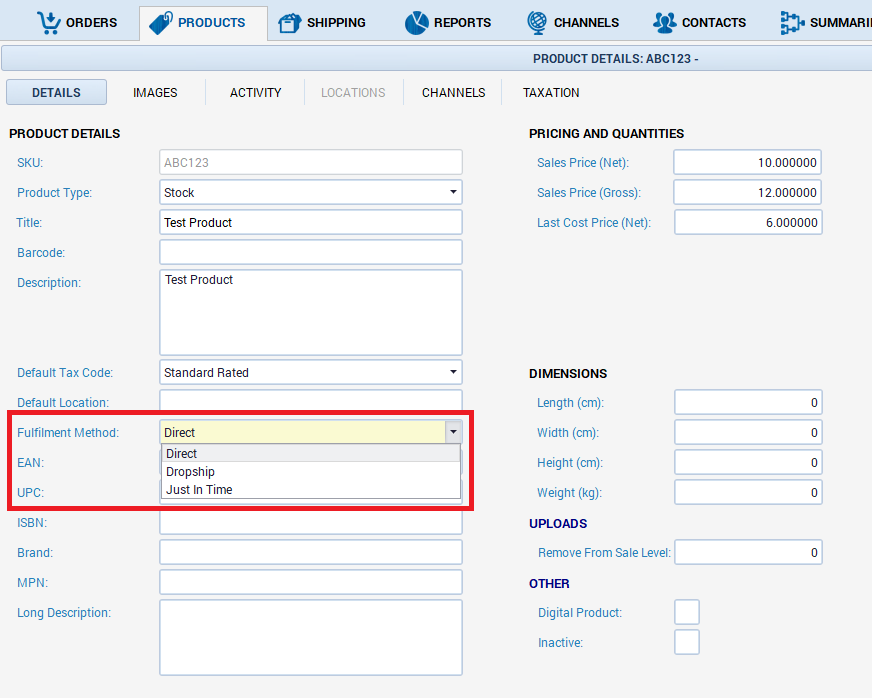Image resolution: width=872 pixels, height=698 pixels.
Task: Choose Dropship fulfilment method
Action: pos(311,472)
